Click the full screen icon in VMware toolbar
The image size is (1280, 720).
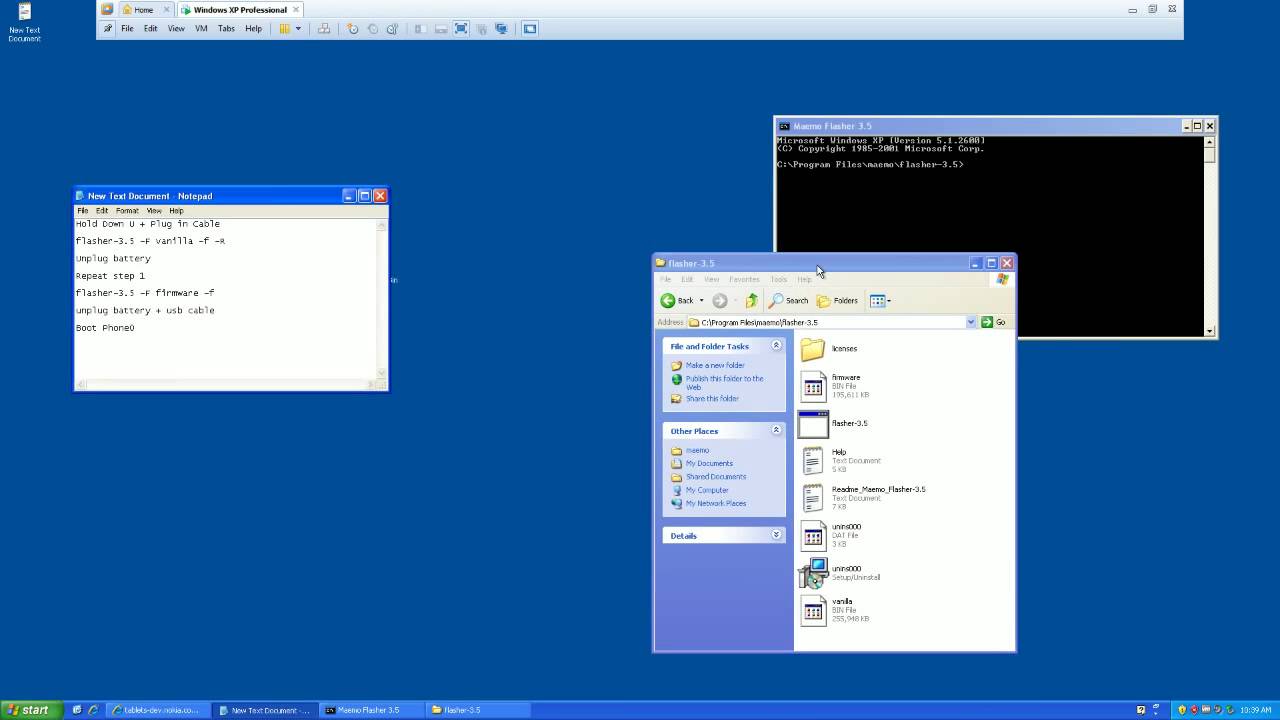click(461, 29)
